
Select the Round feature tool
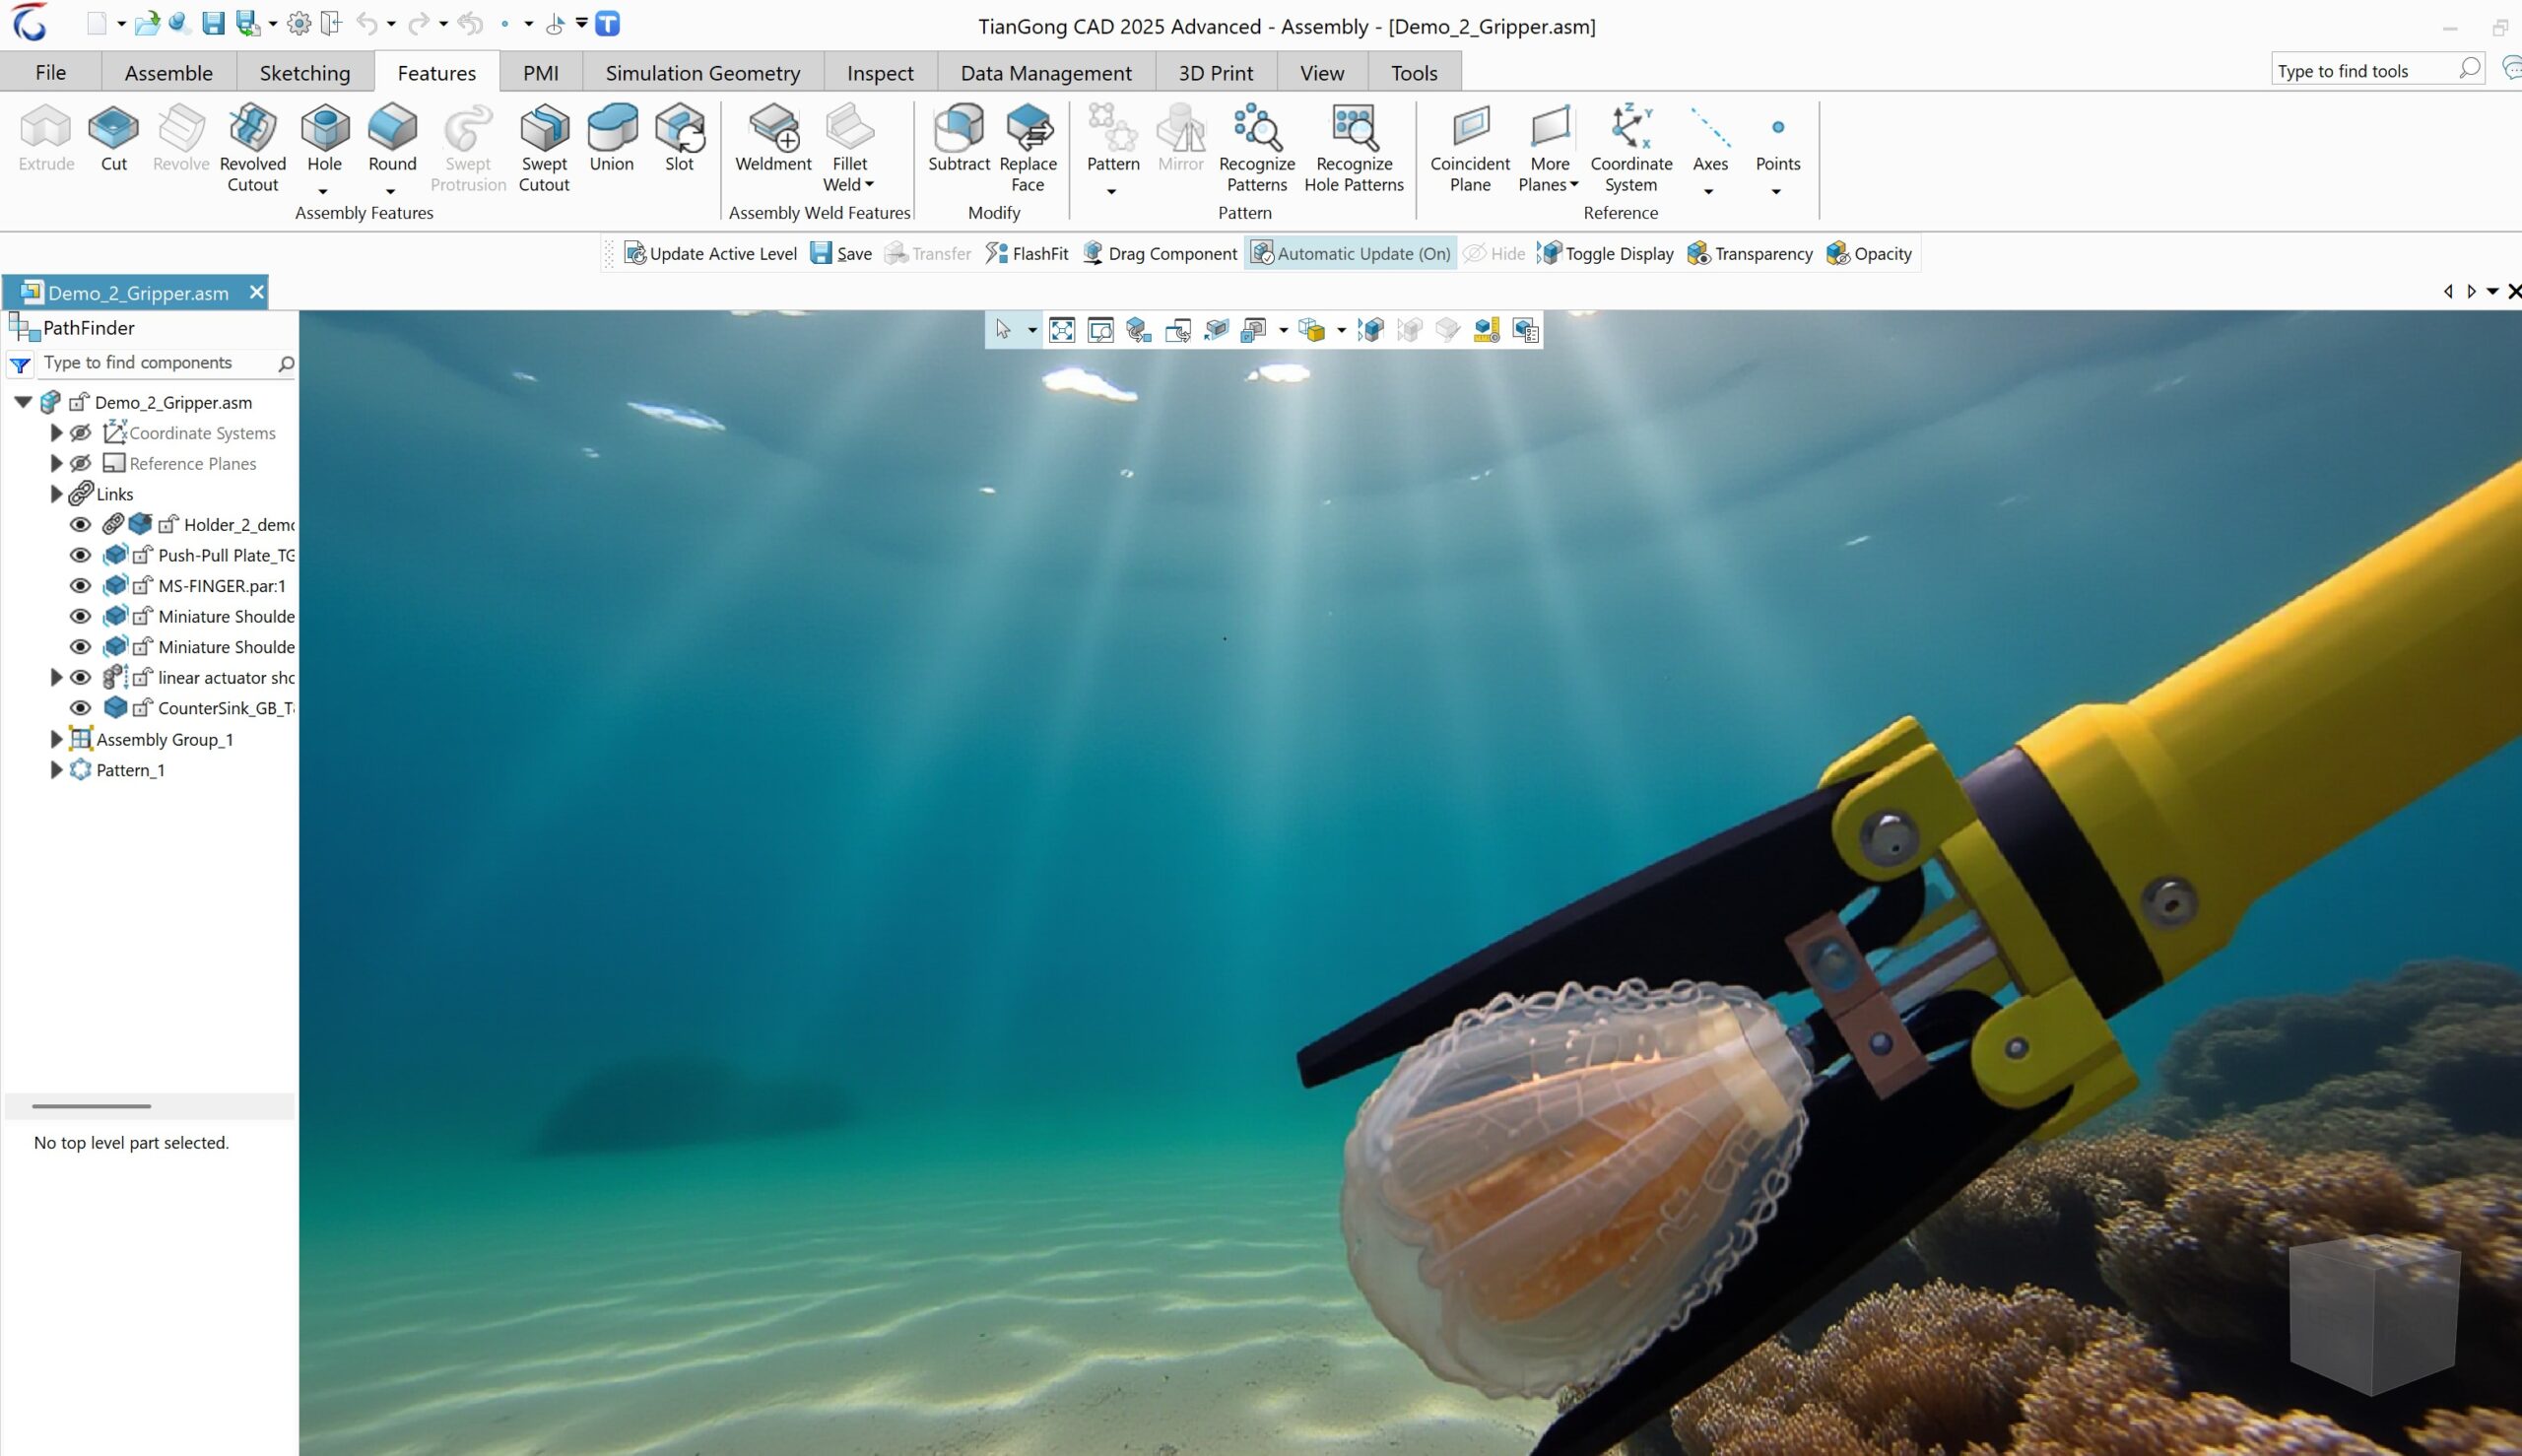click(x=392, y=138)
